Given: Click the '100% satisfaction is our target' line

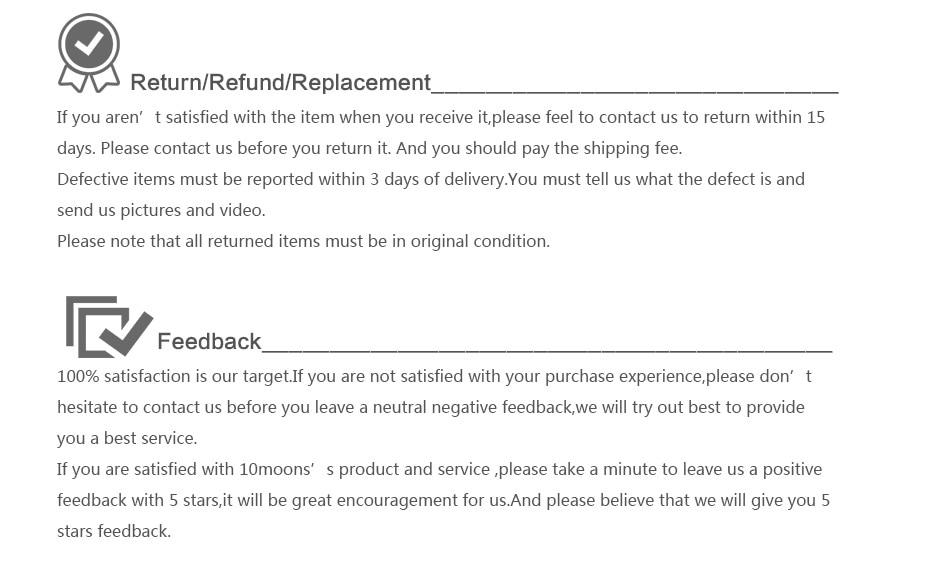Looking at the screenshot, I should point(434,377).
